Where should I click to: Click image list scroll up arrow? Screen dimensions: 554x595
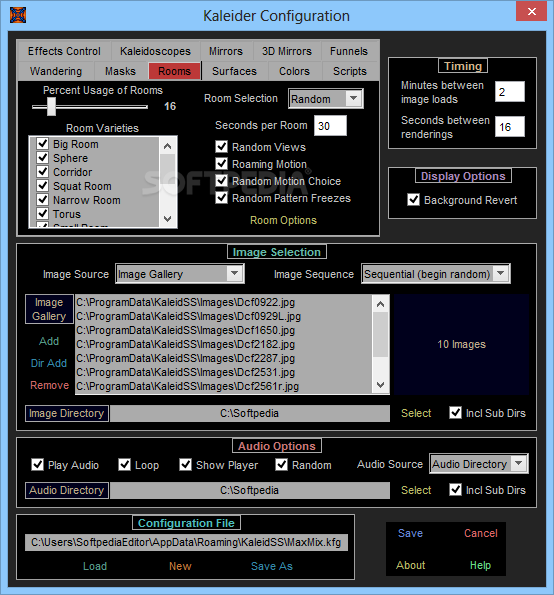(x=381, y=304)
